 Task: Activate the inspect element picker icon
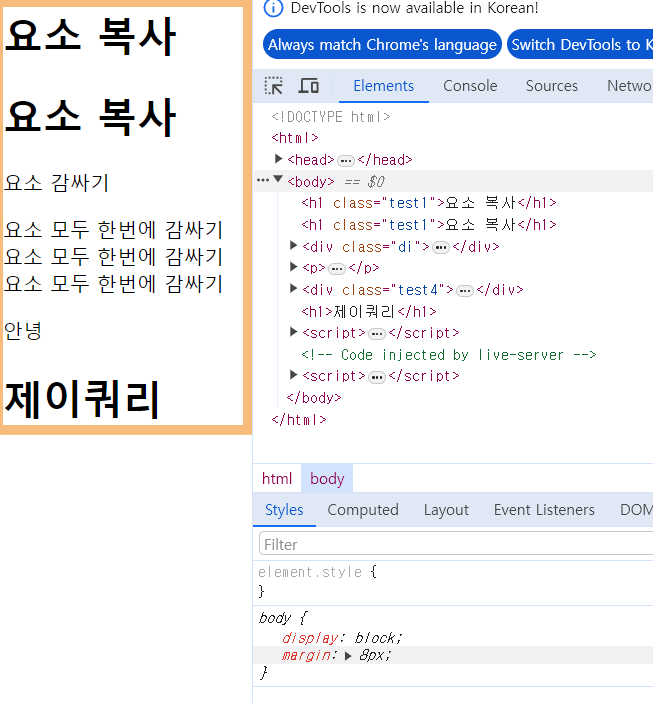(274, 86)
